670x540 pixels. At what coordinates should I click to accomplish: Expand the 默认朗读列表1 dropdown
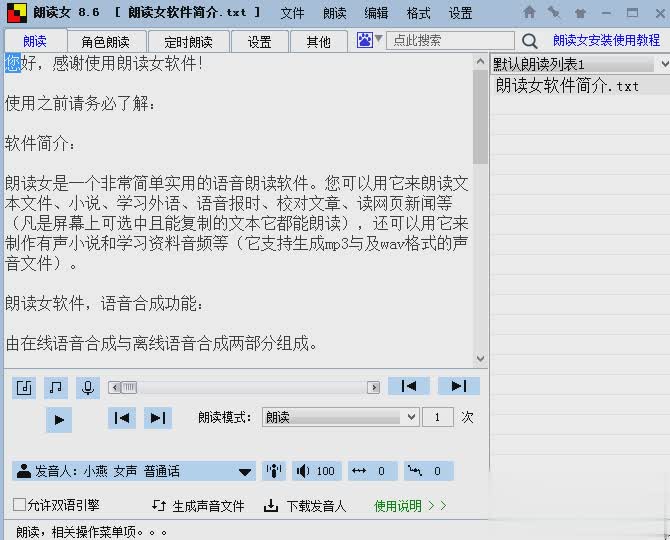(x=664, y=64)
